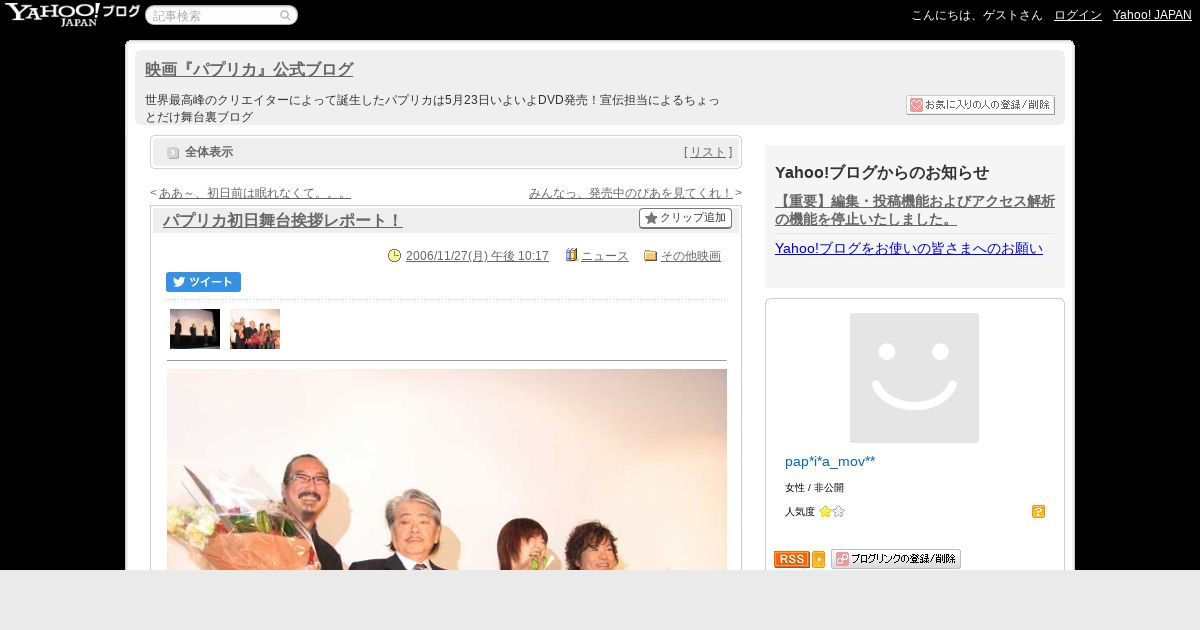This screenshot has height=630, width=1200.
Task: Click the ツイート button
Action: 203,282
